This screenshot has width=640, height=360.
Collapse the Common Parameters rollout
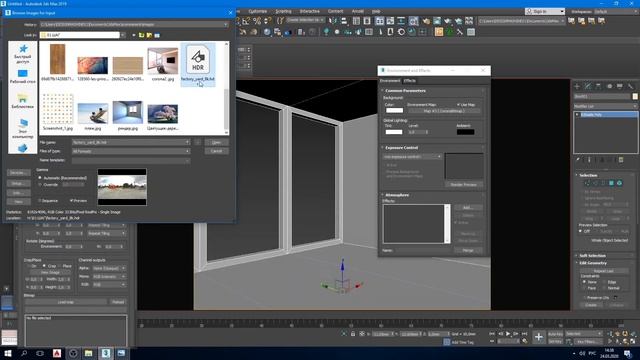(405, 91)
